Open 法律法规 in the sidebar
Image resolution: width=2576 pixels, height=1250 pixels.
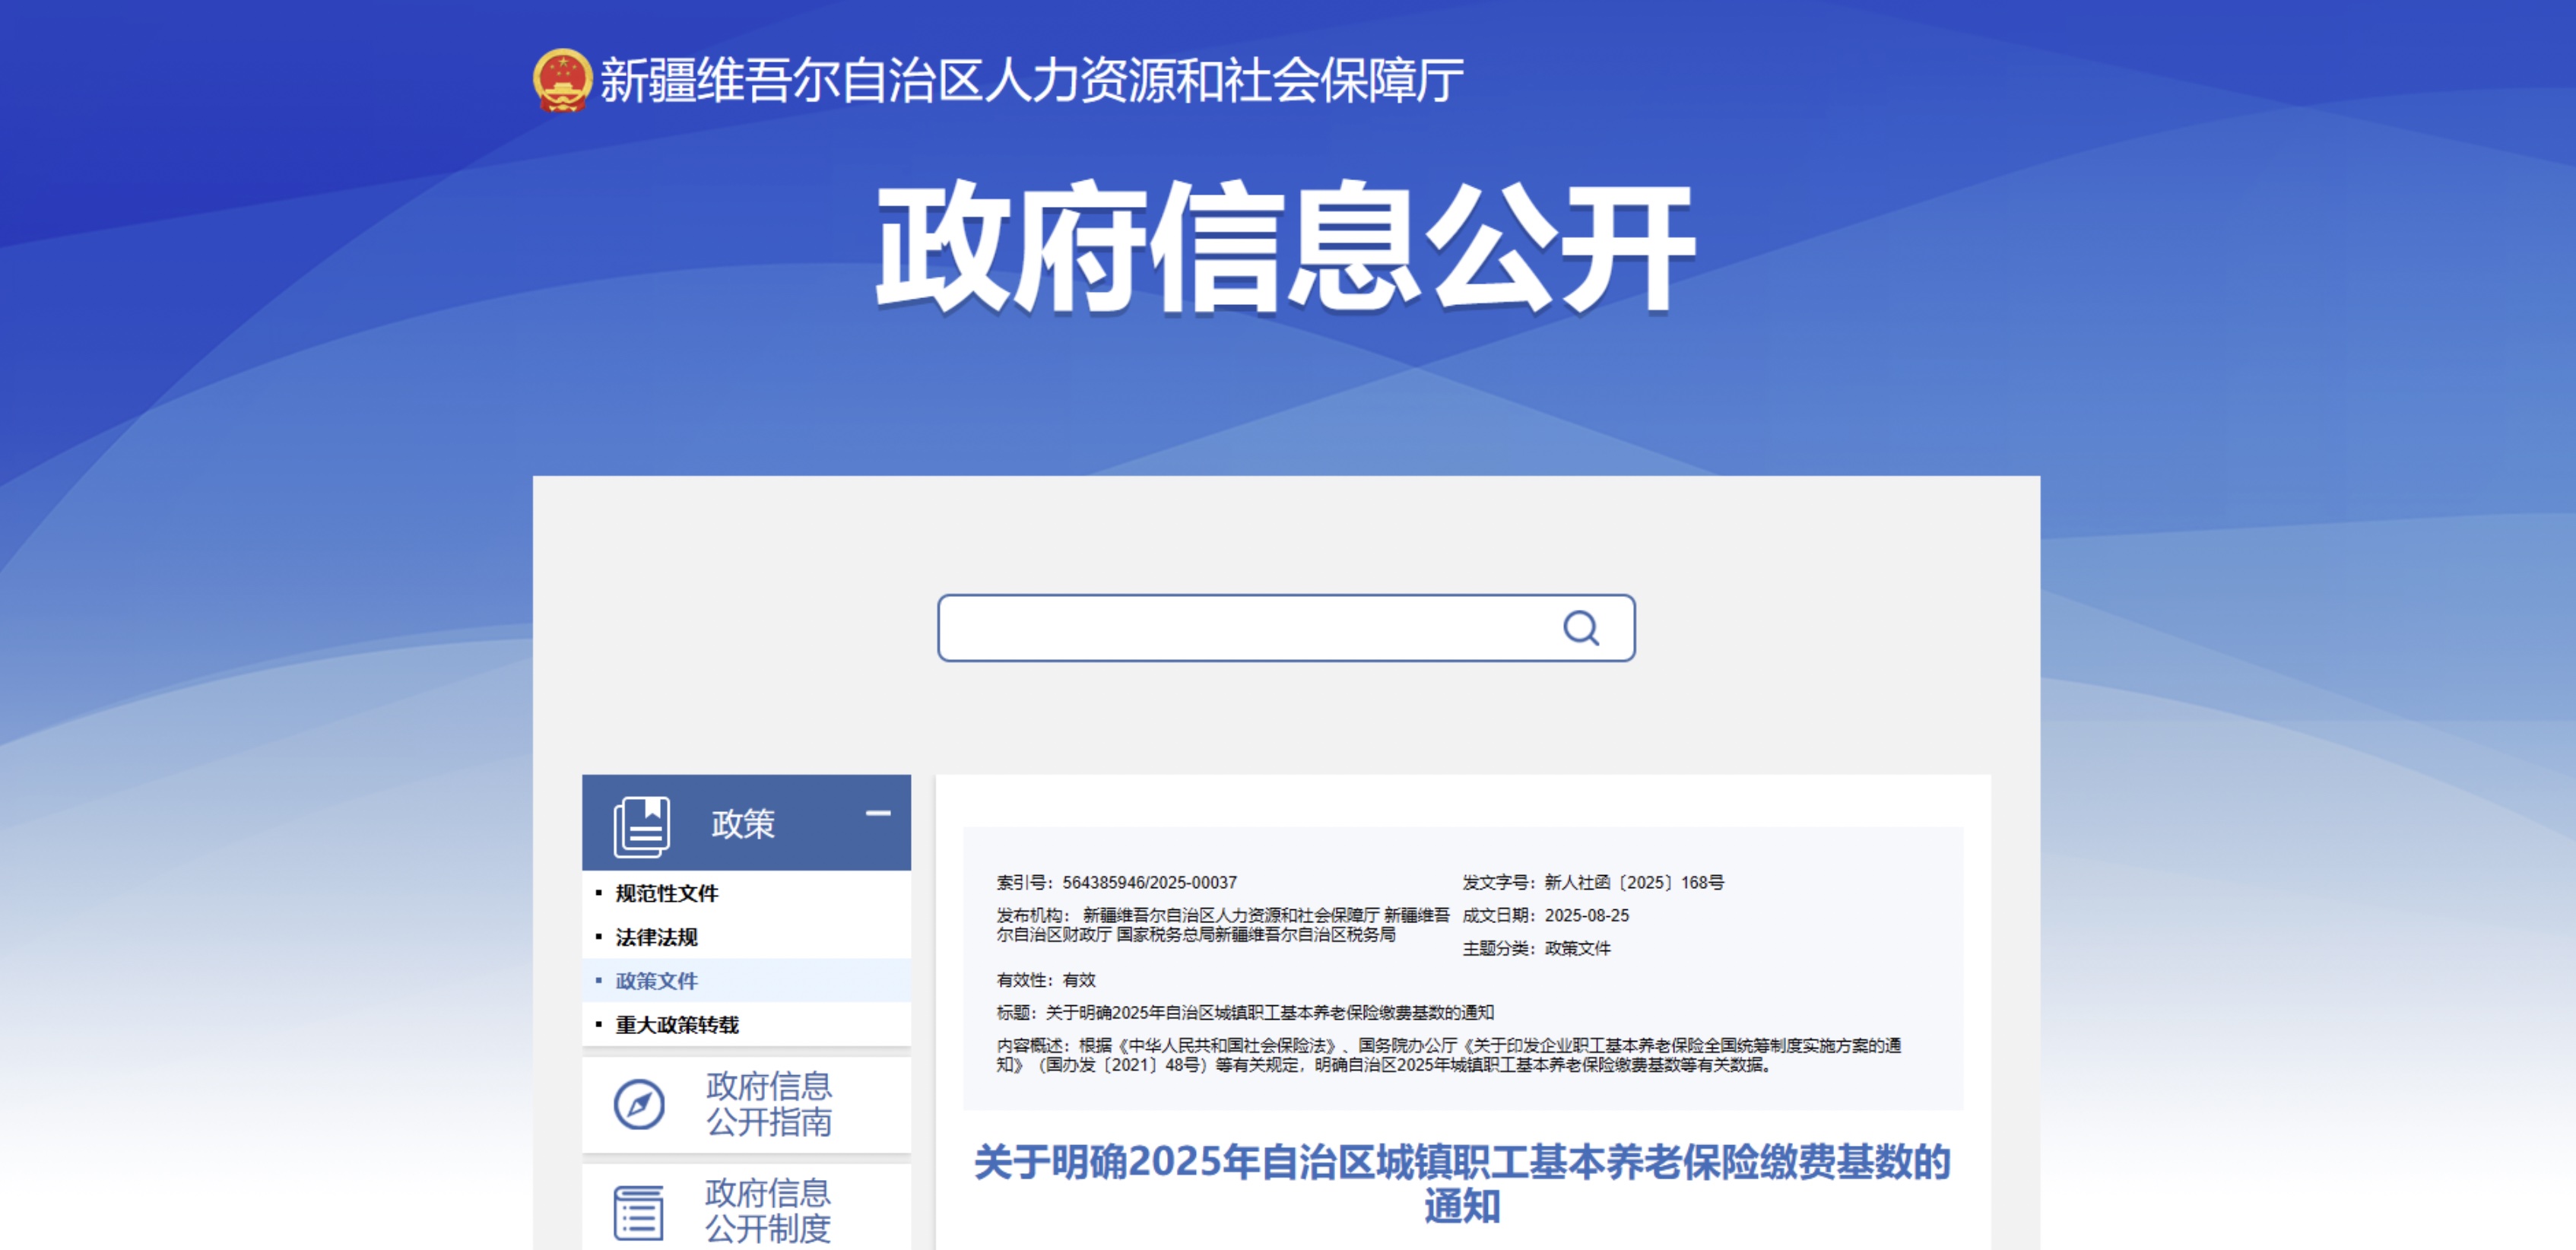656,937
